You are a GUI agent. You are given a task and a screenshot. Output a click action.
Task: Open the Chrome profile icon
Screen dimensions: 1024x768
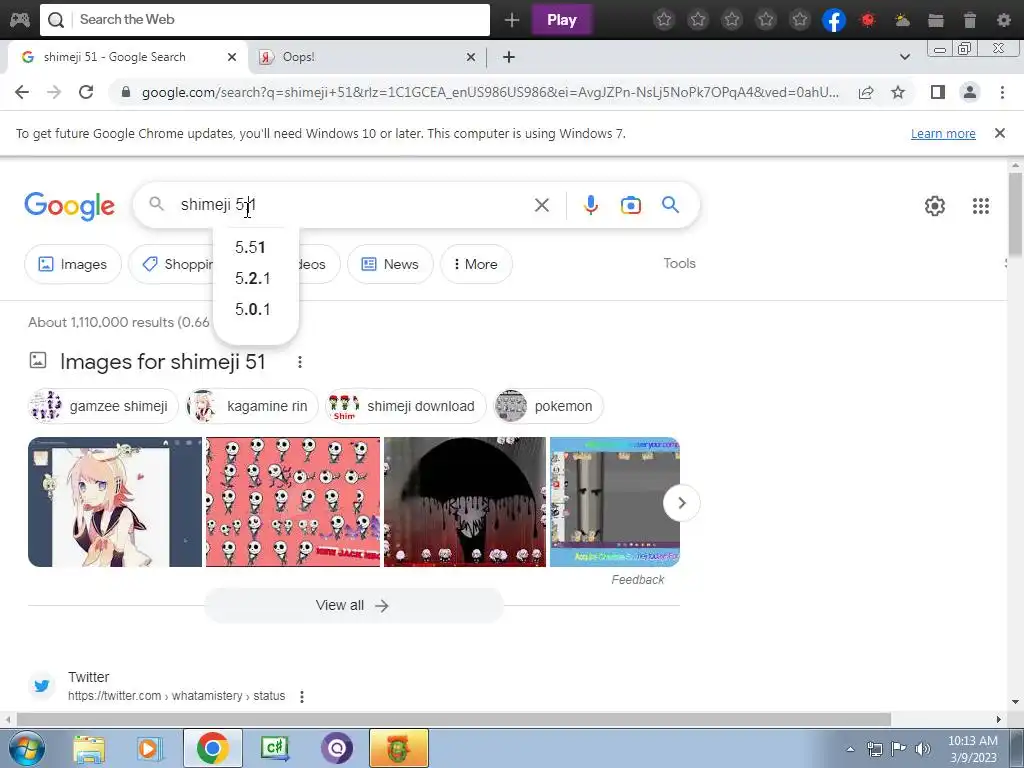click(x=970, y=92)
